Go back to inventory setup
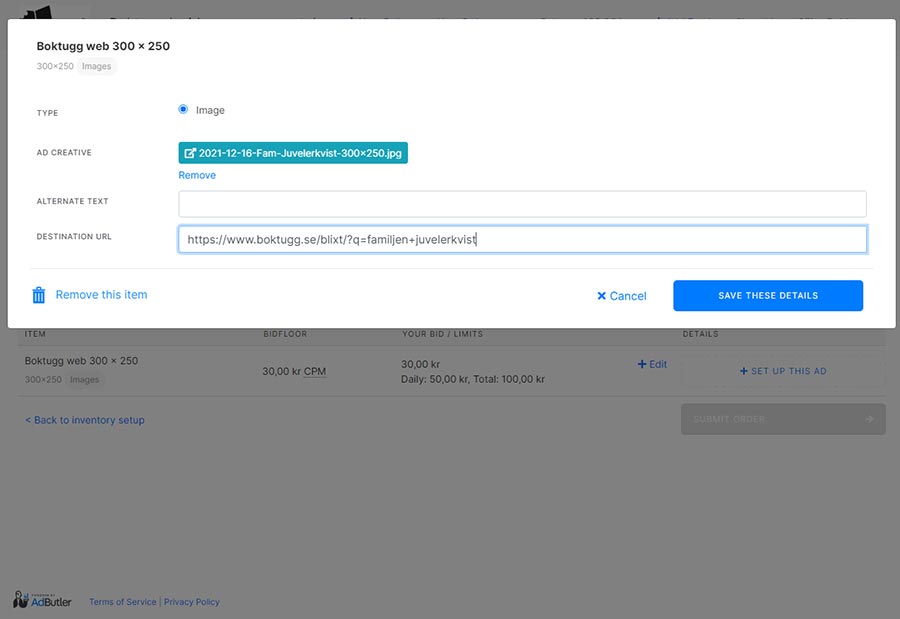 (85, 420)
